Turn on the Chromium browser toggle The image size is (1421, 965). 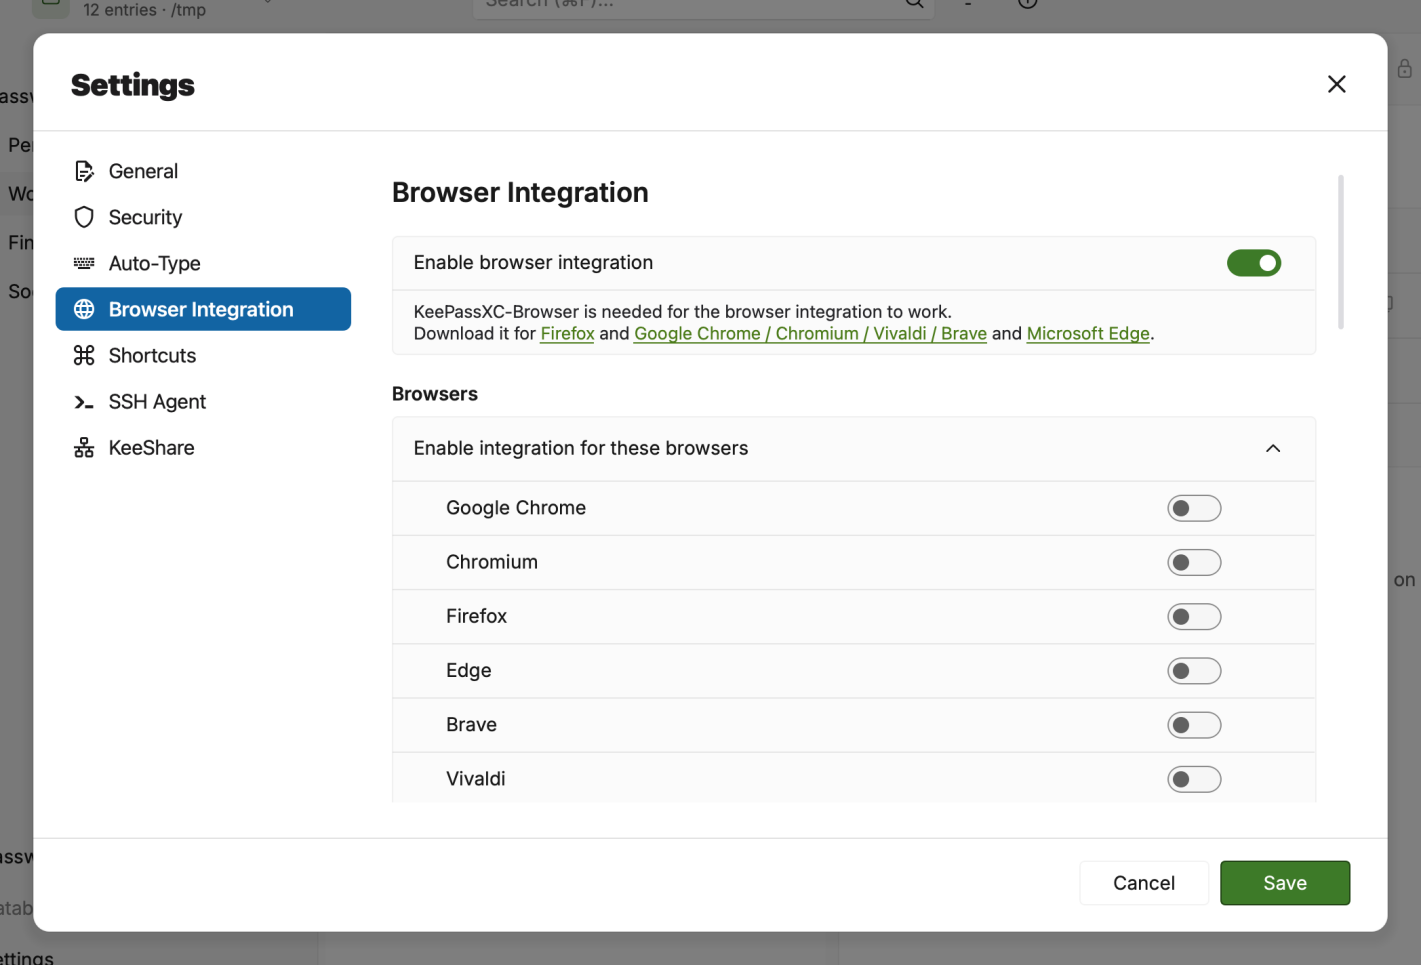coord(1194,562)
